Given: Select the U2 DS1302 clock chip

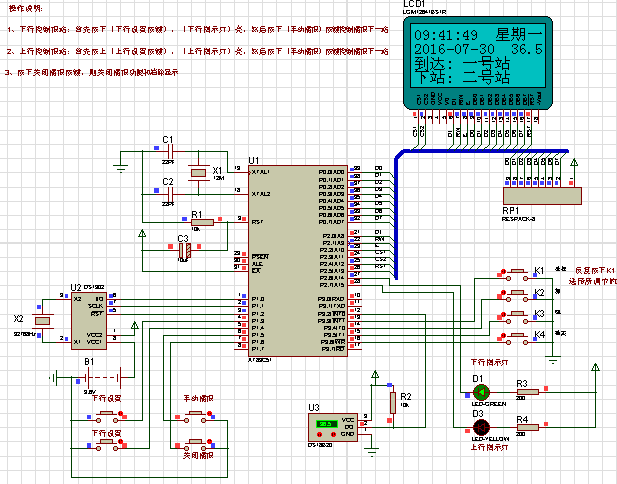Looking at the screenshot, I should pyautogui.click(x=89, y=321).
